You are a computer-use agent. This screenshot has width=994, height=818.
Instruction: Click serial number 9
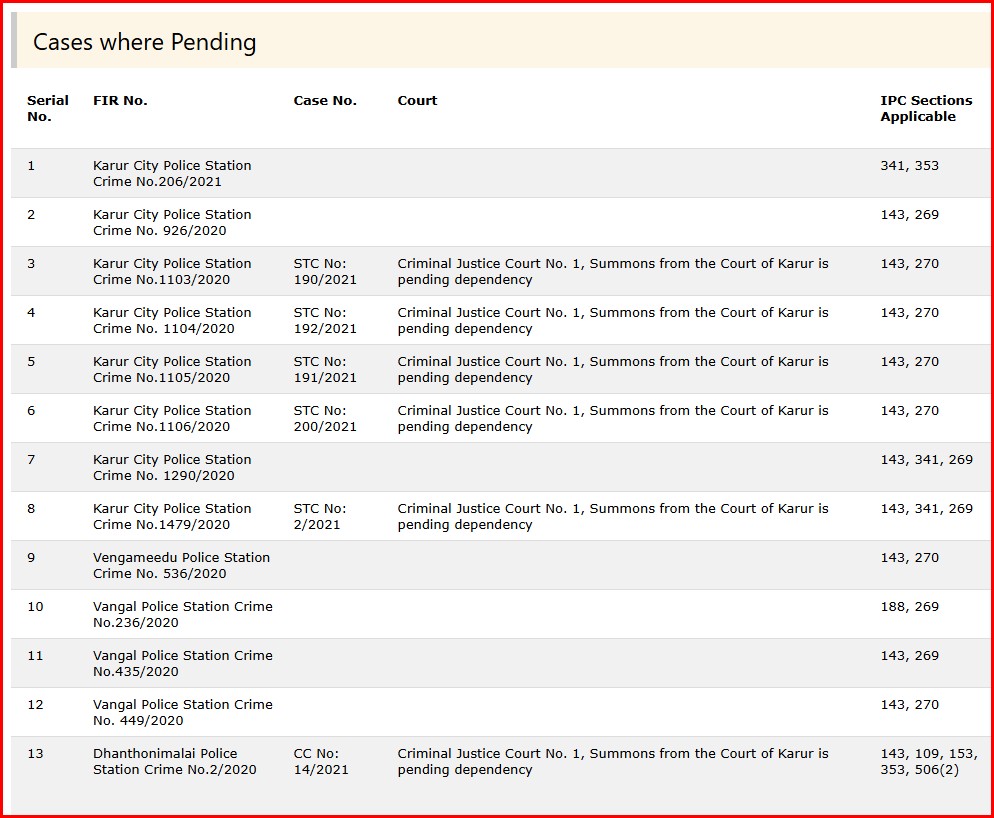31,557
